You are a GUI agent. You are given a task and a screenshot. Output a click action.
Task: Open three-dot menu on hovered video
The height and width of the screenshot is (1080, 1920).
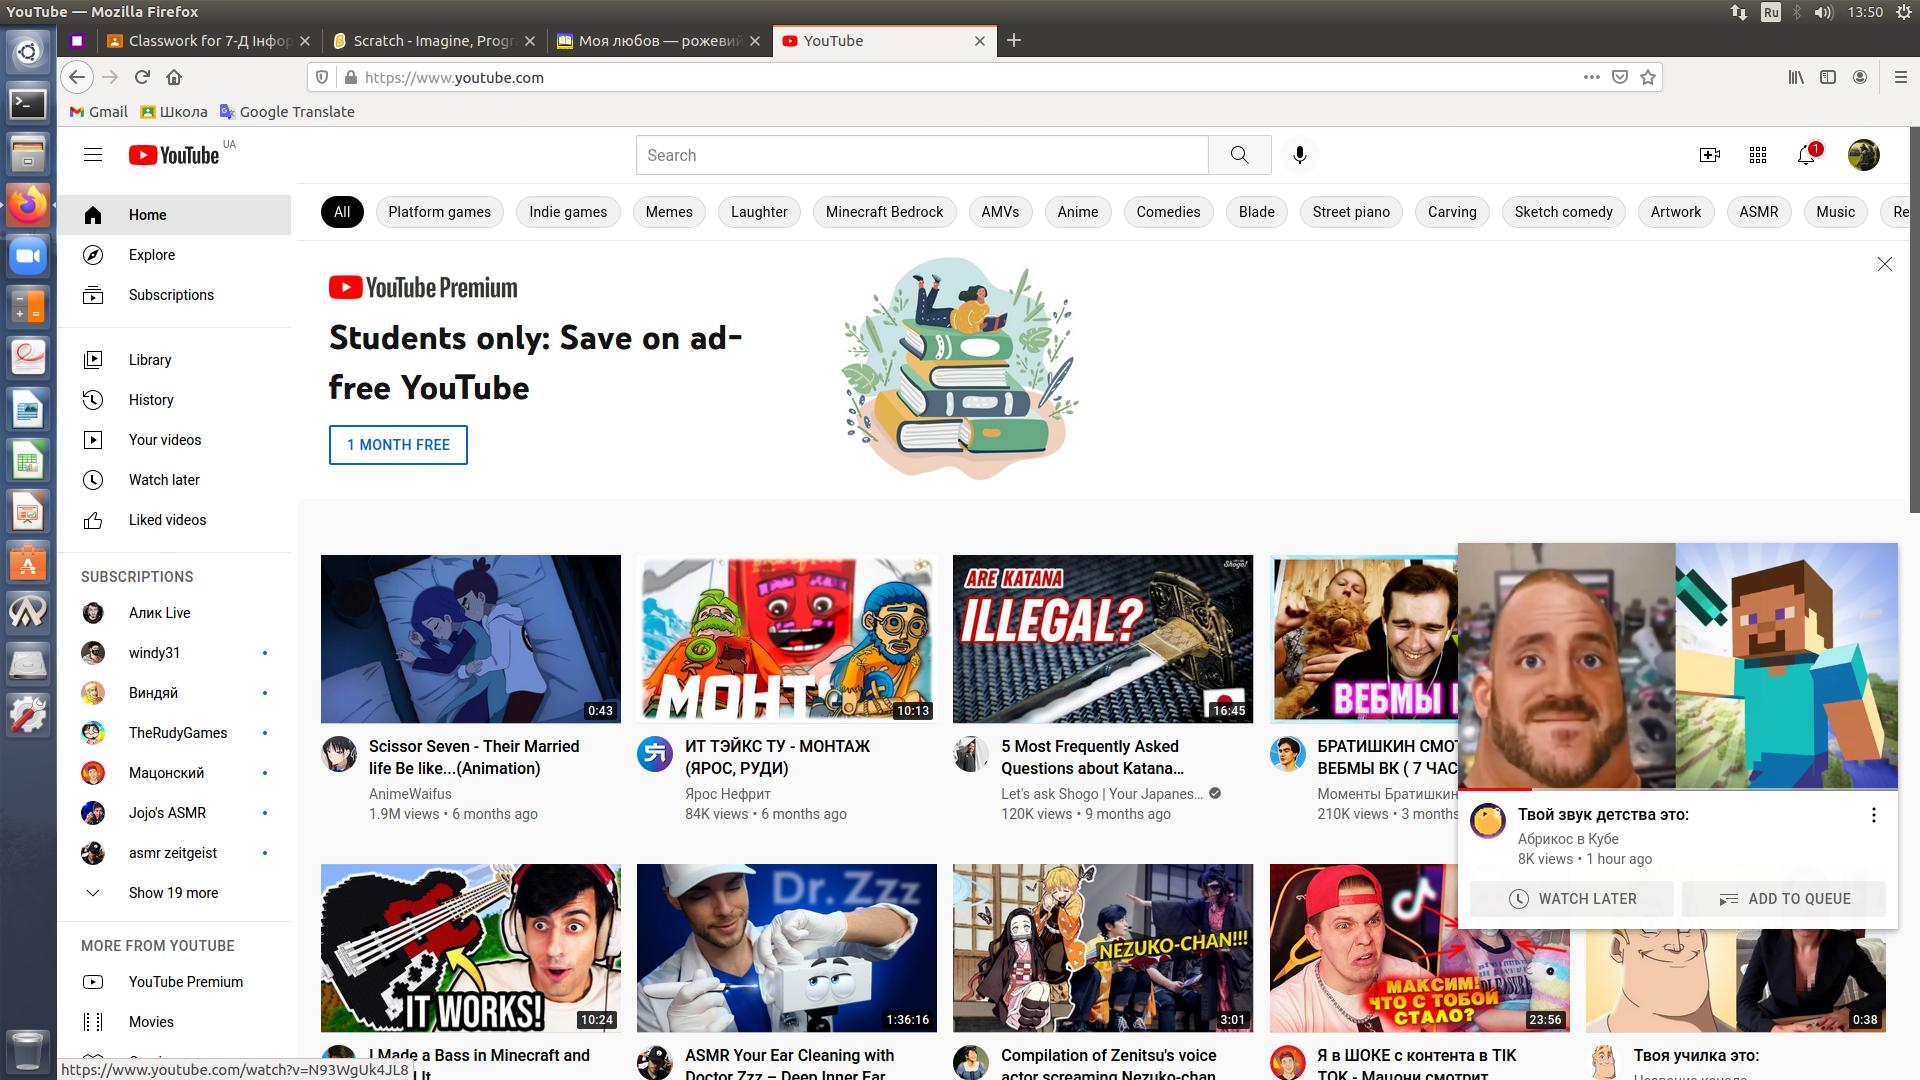click(x=1873, y=815)
